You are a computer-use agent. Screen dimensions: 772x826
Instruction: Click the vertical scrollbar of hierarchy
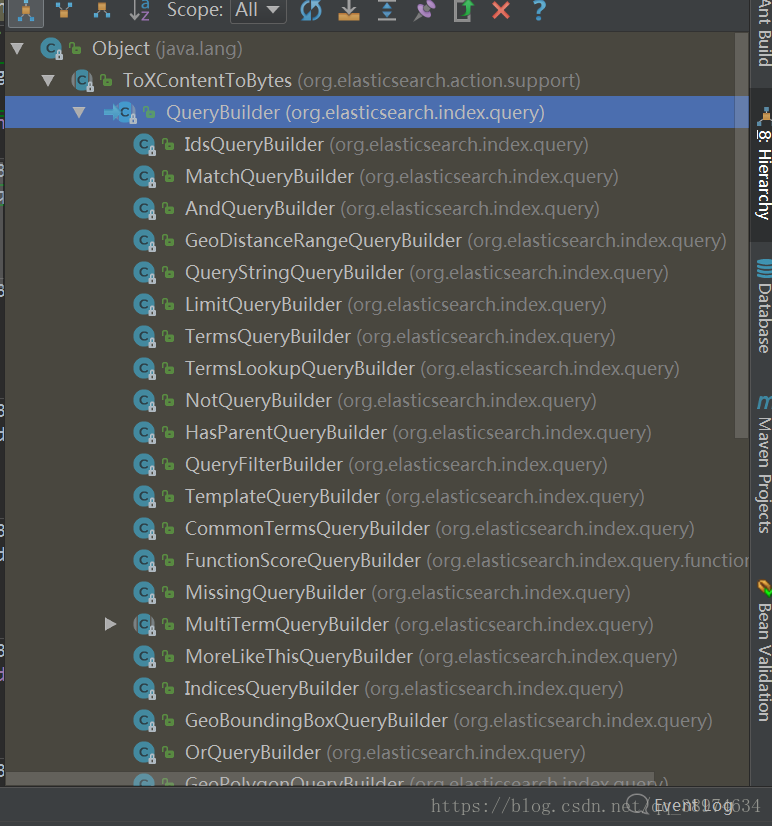coord(741,235)
